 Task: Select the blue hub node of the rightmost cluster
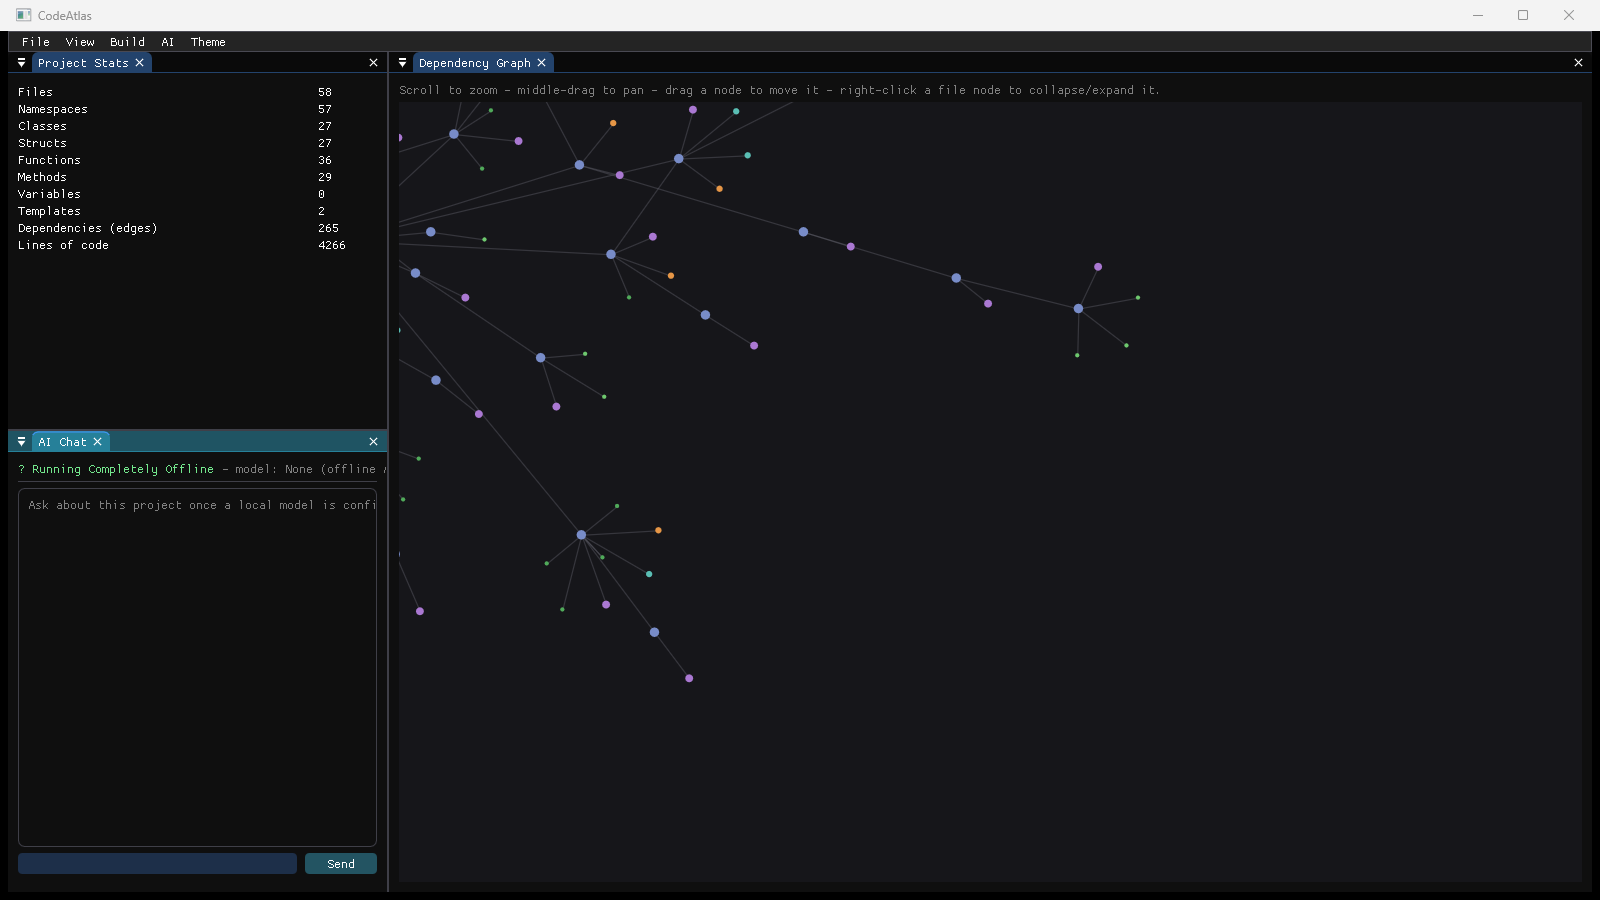[x=1078, y=309]
